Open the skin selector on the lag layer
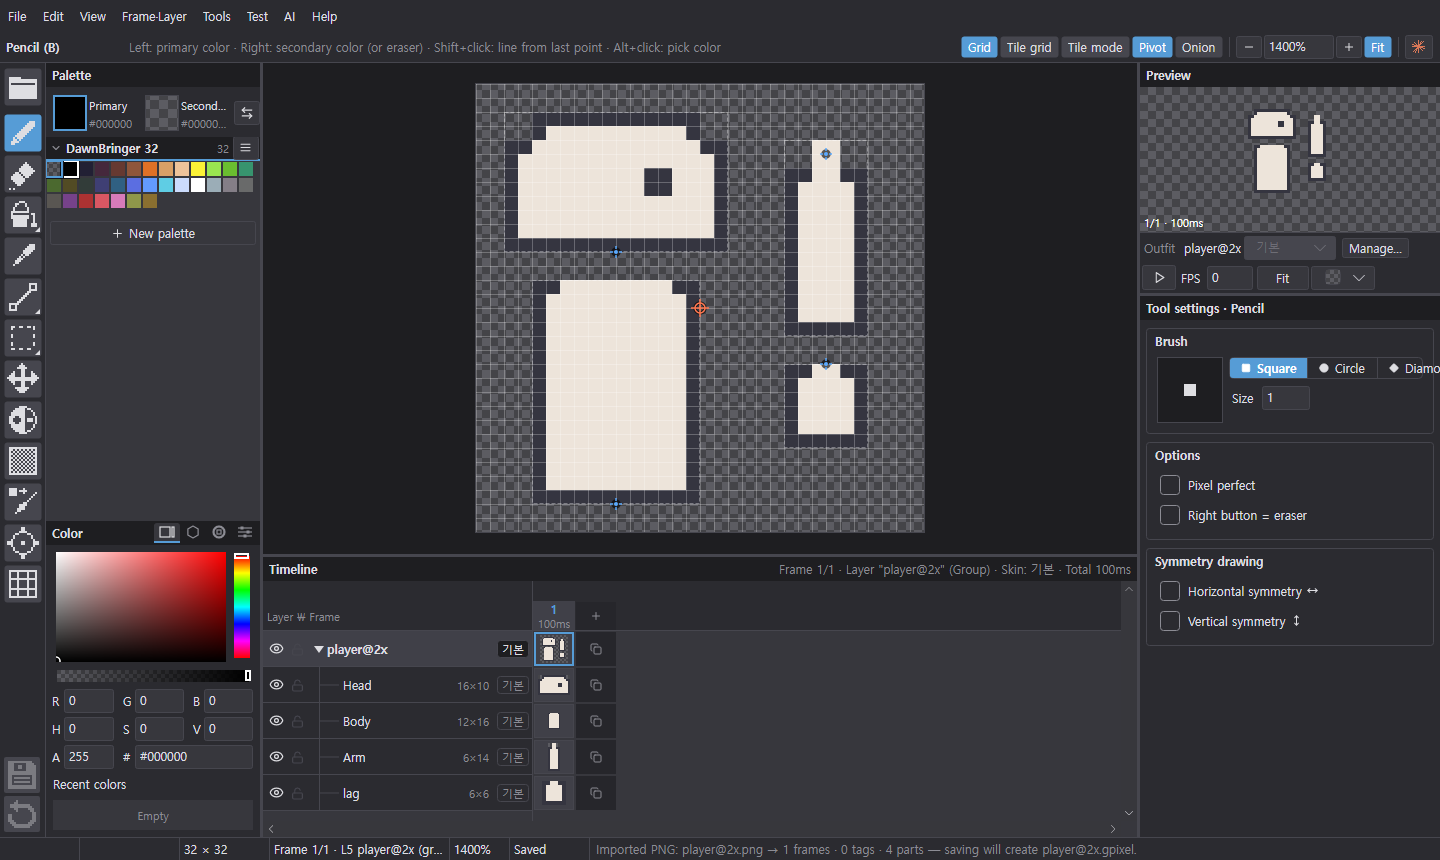1440x860 pixels. [513, 793]
